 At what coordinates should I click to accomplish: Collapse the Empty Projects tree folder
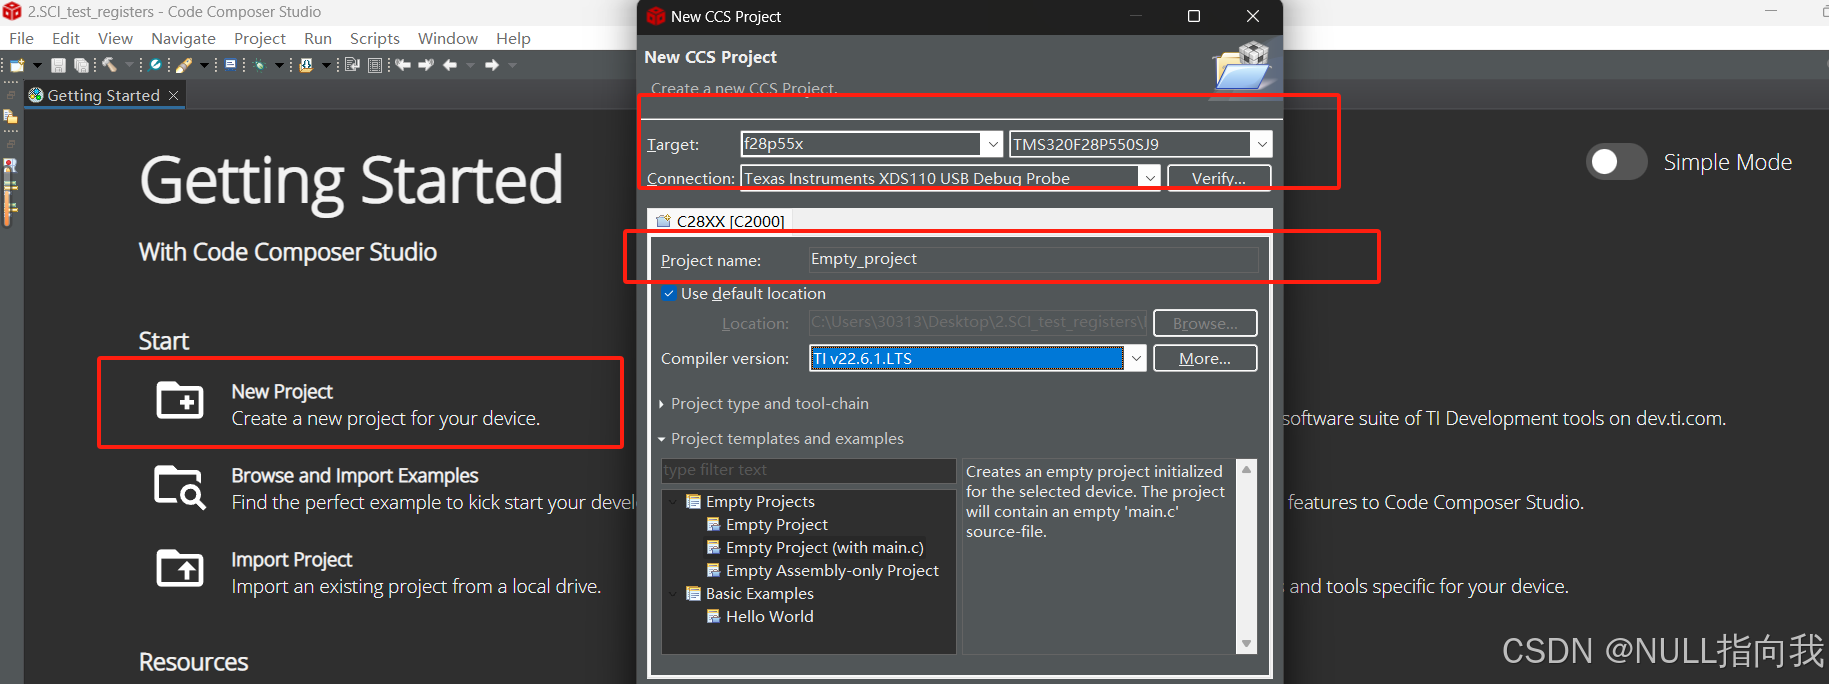674,502
